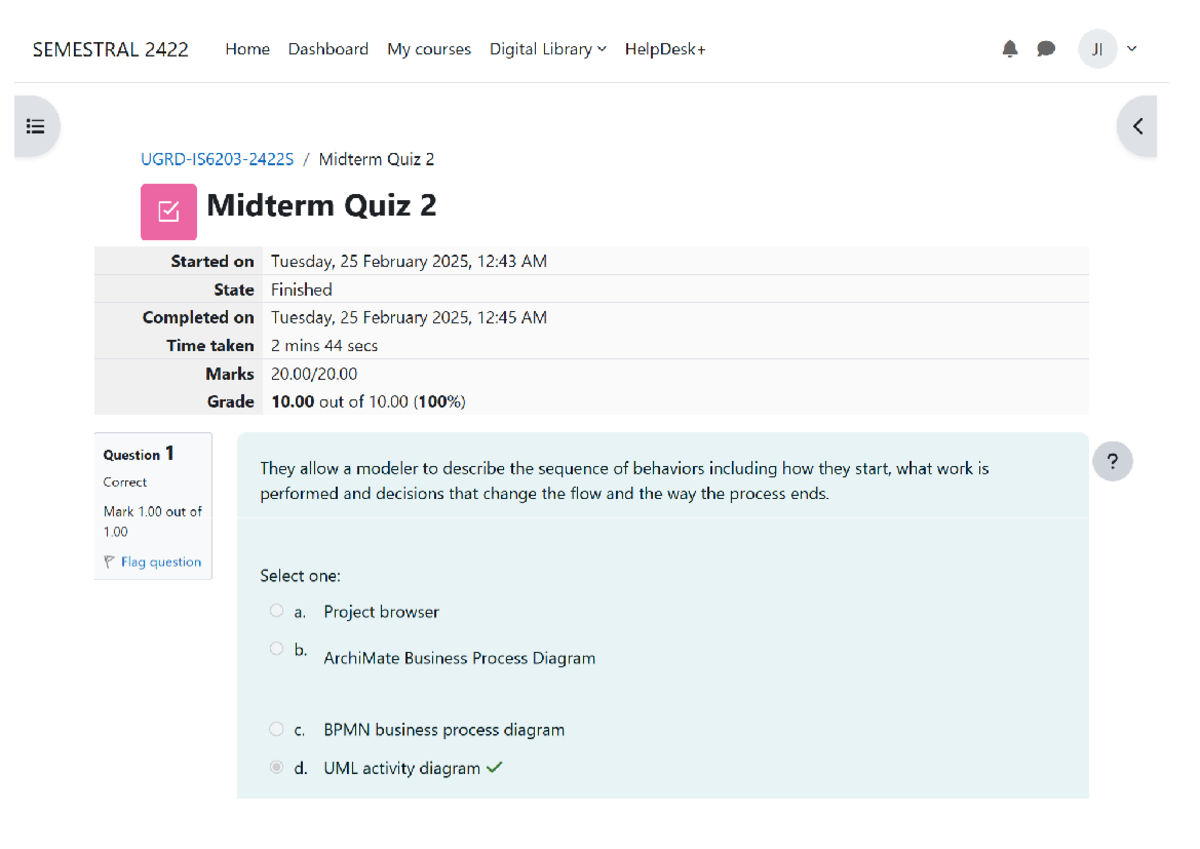
Task: Open HelpDesk+ menu item
Action: click(x=665, y=49)
